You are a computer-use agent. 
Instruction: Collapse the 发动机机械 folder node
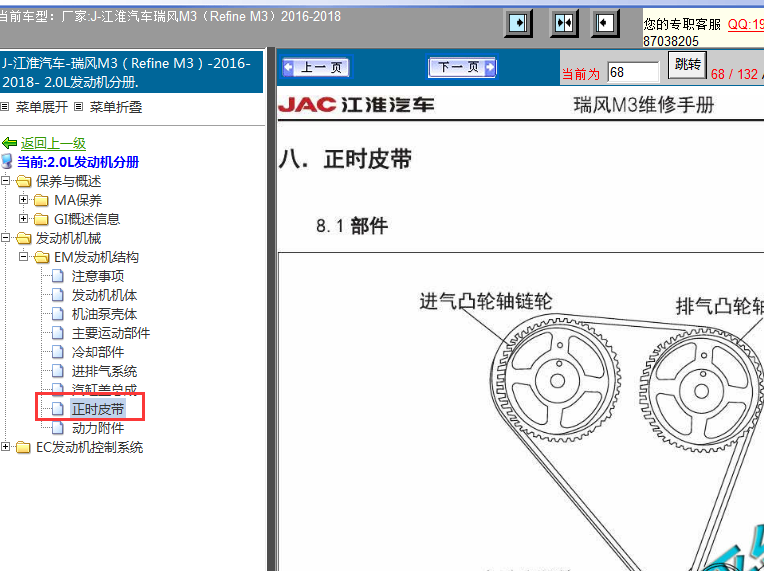(x=5, y=238)
